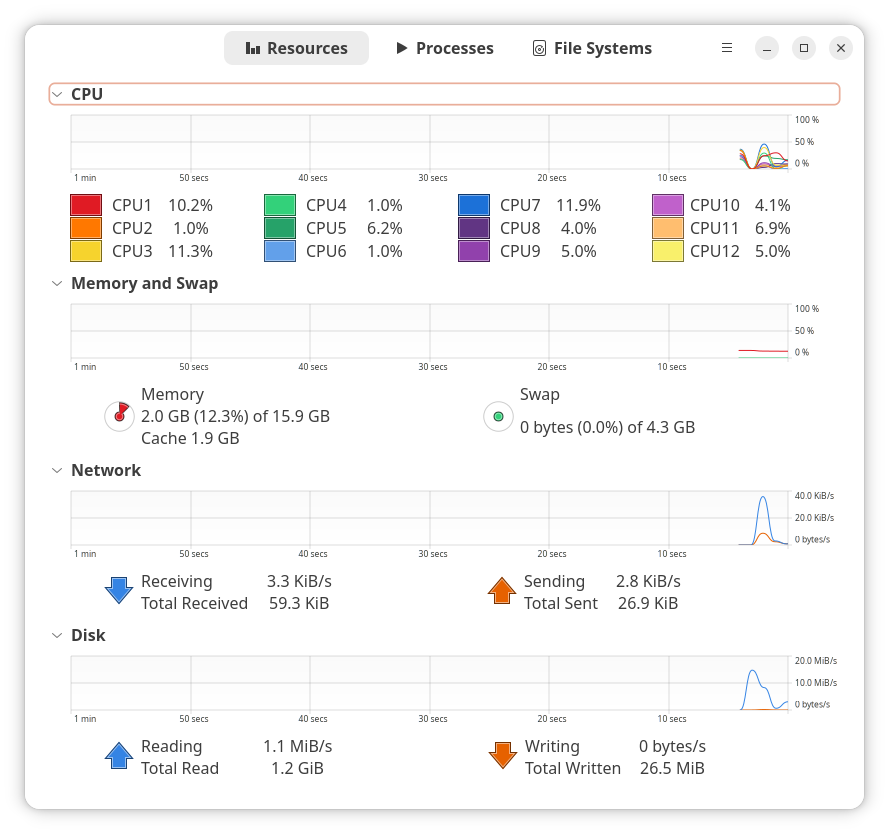Collapse the Memory and Swap section
The height and width of the screenshot is (834, 889).
tap(57, 283)
